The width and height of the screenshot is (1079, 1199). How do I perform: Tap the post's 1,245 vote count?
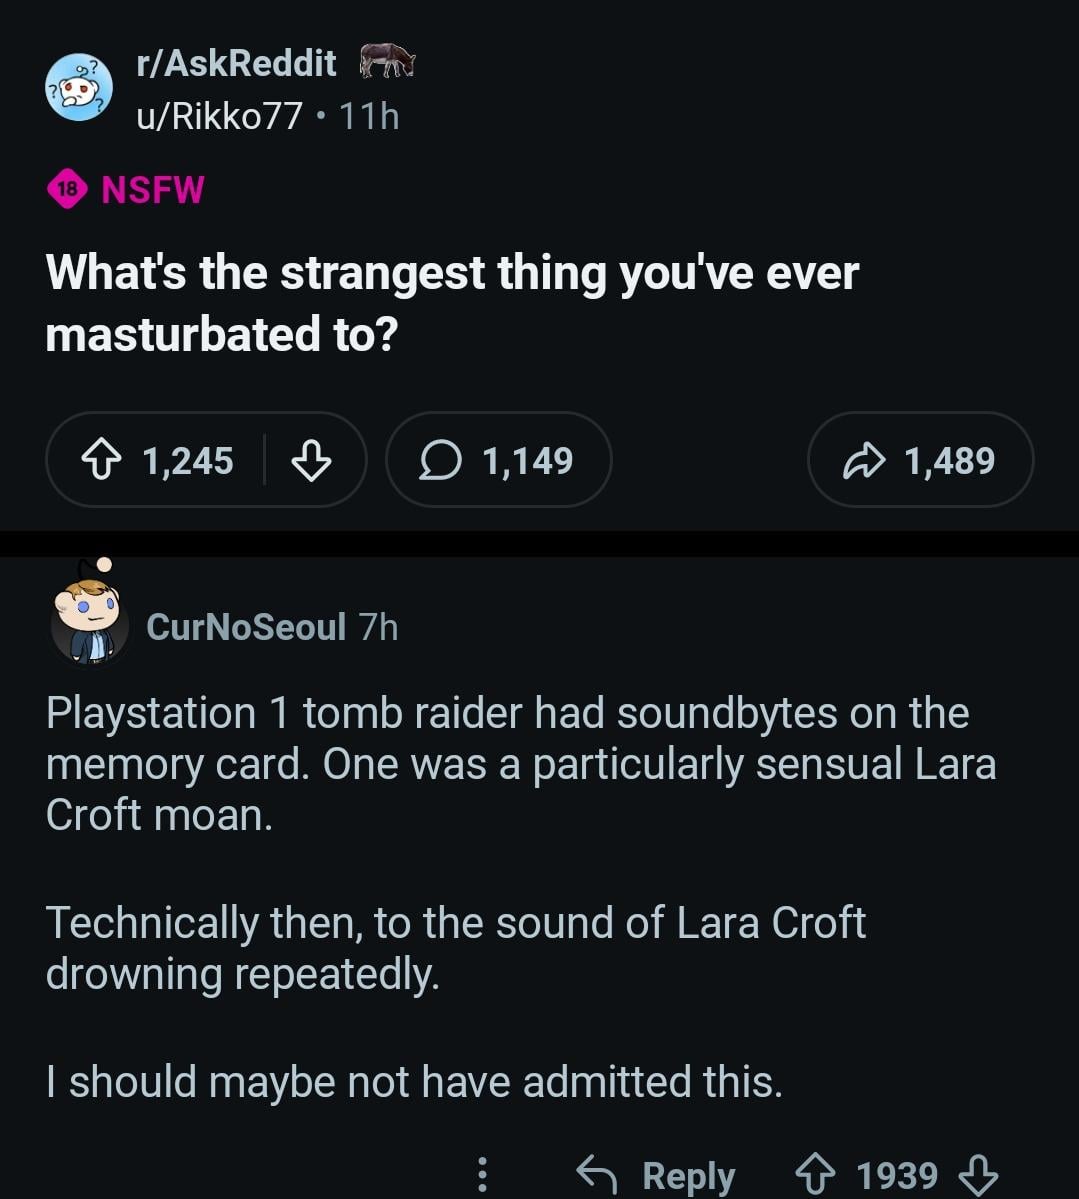coord(188,461)
